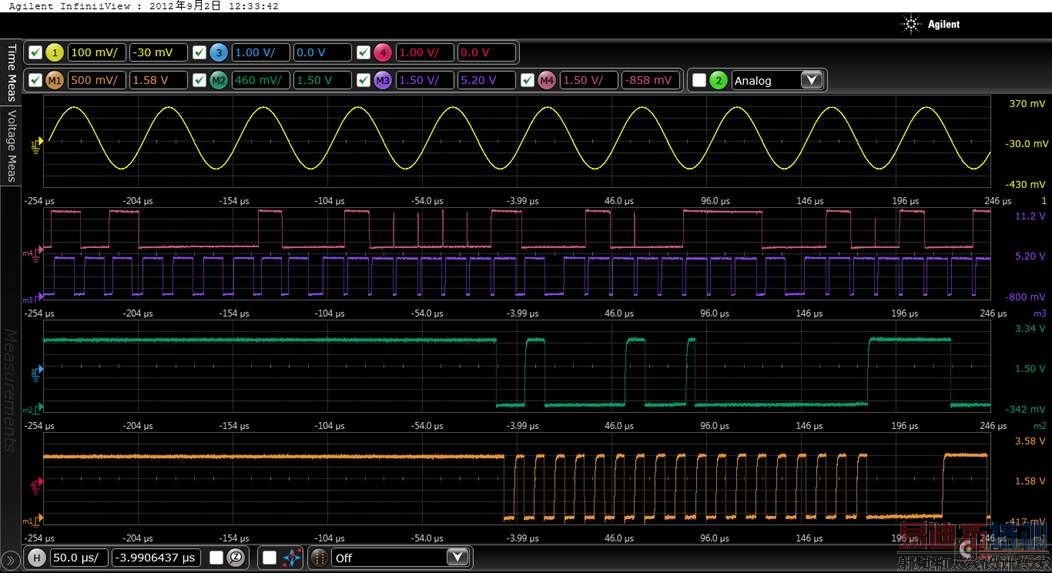Edit M1 offset 1.58 V
The height and width of the screenshot is (573, 1052).
158,81
